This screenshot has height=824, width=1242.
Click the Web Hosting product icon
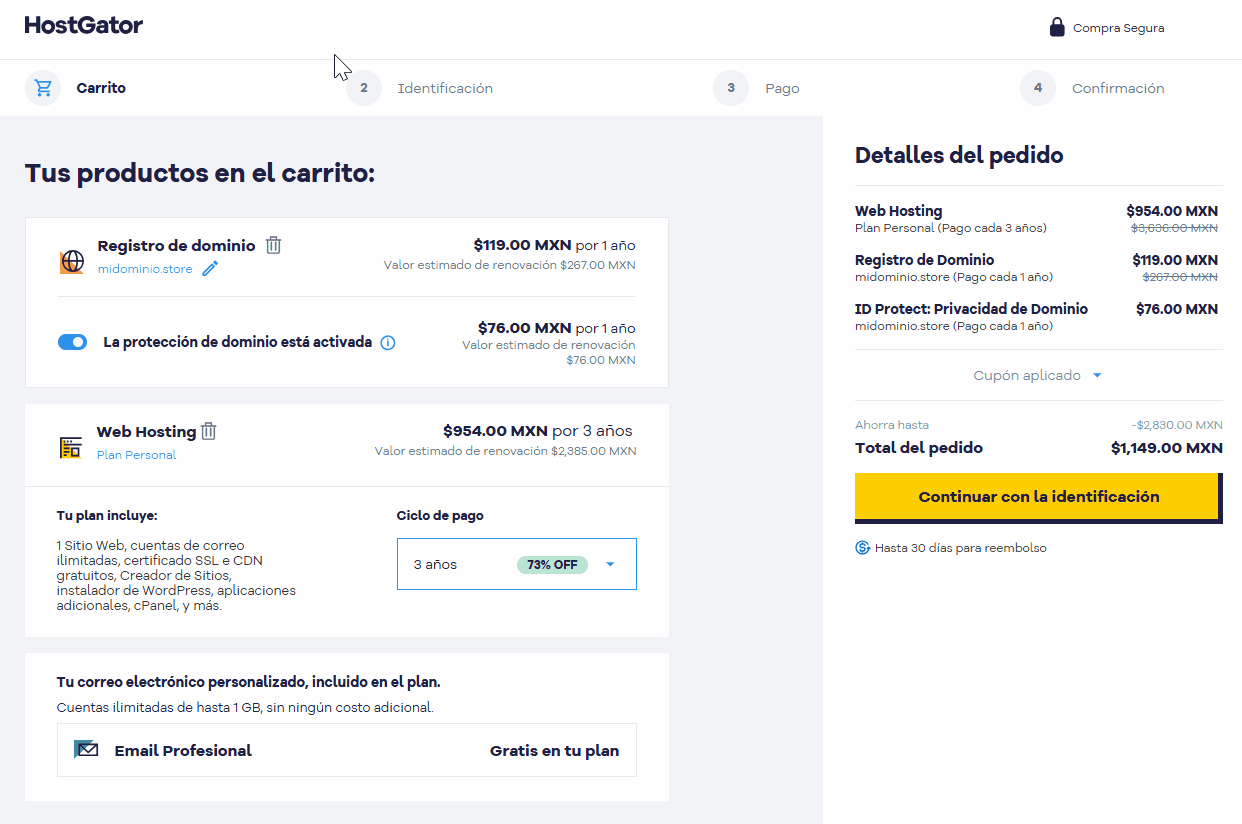70,447
